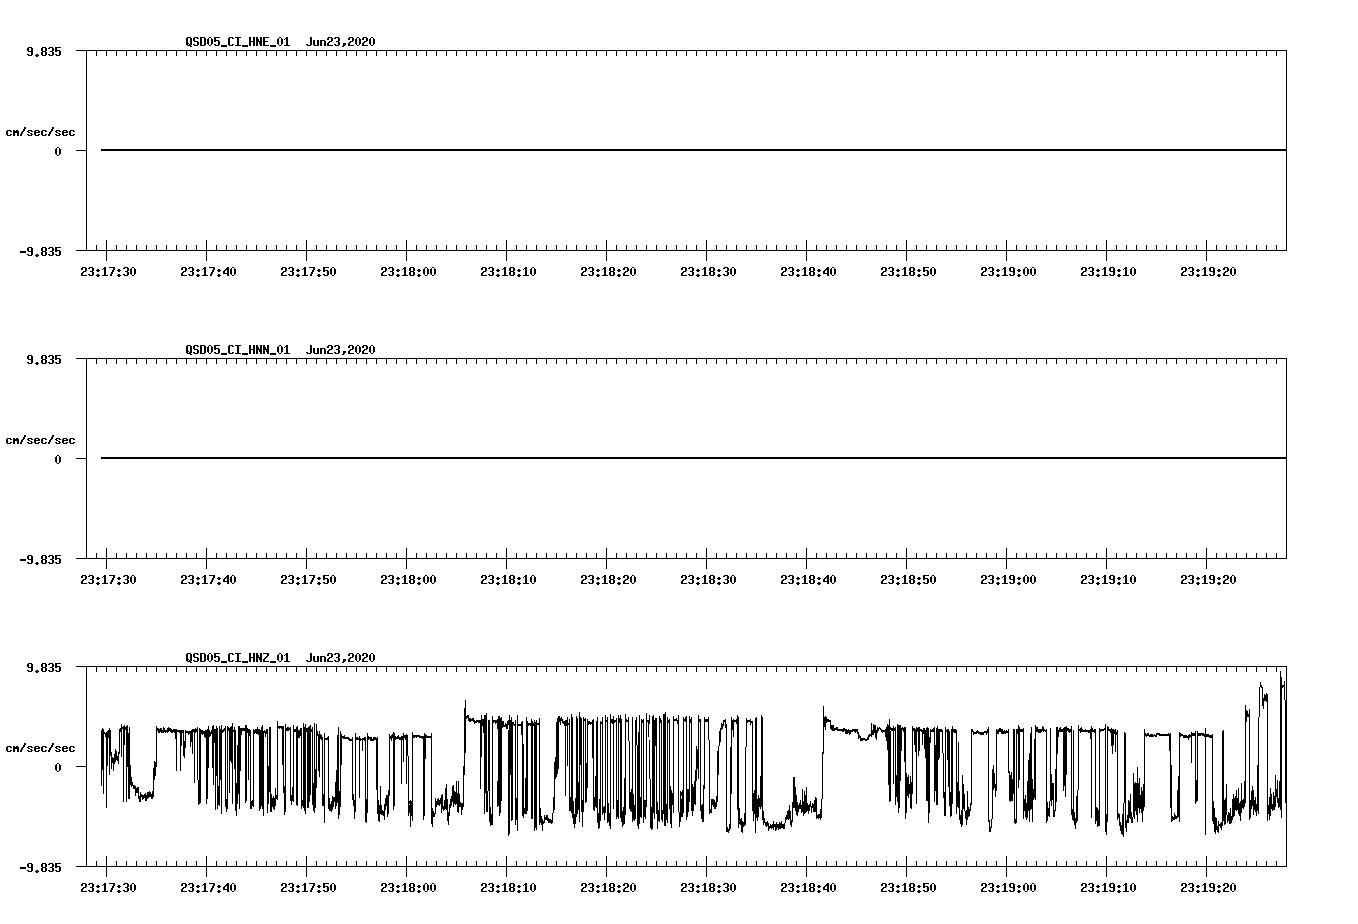Screen dimensions: 1358x924
Task: Click 23:19:20 time label under the HNN plot
Action: [x=1208, y=579]
